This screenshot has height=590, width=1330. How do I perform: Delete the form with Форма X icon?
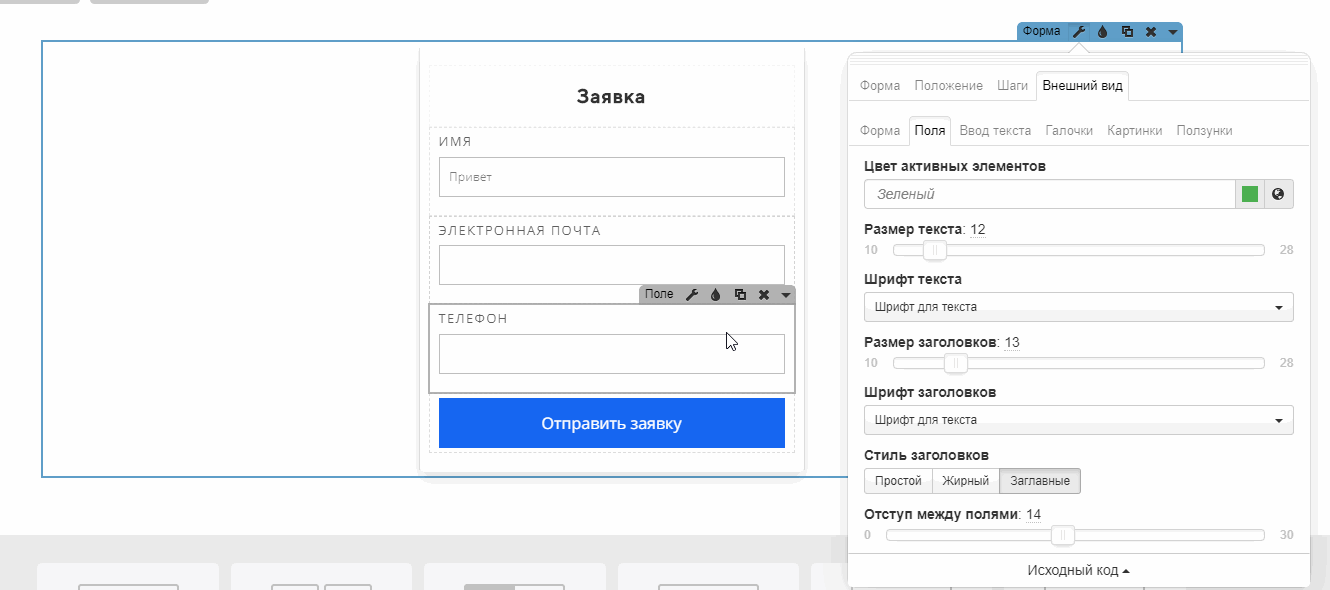1151,32
